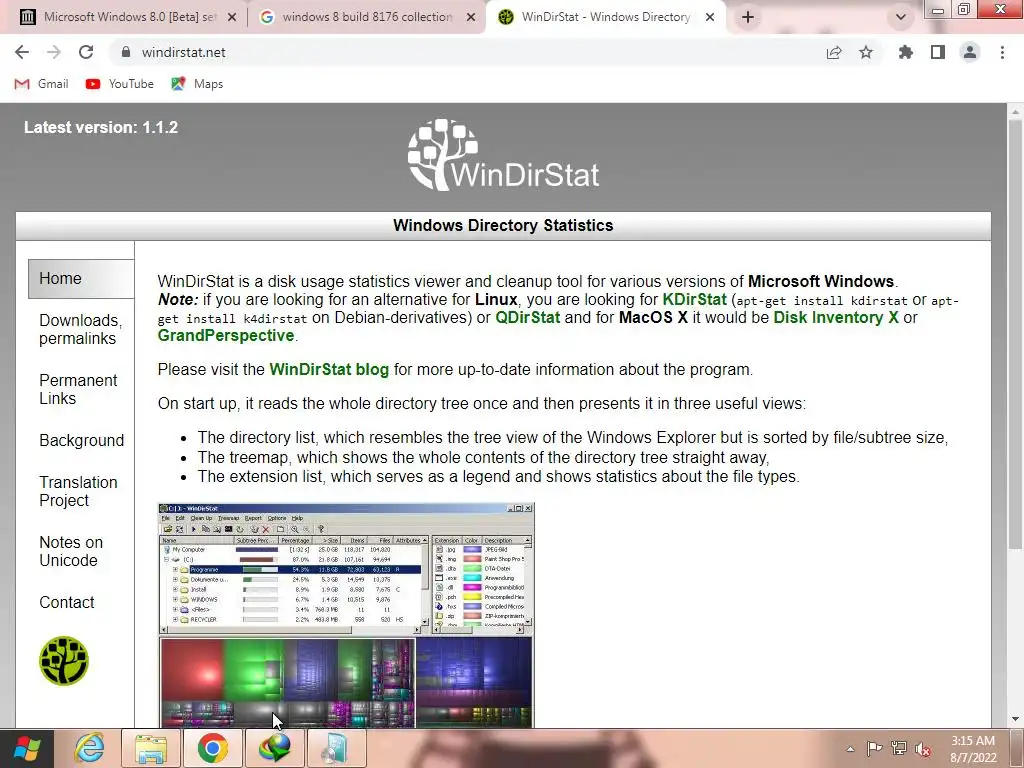Image resolution: width=1024 pixels, height=768 pixels.
Task: Open Contact sidebar item
Action: [x=67, y=602]
